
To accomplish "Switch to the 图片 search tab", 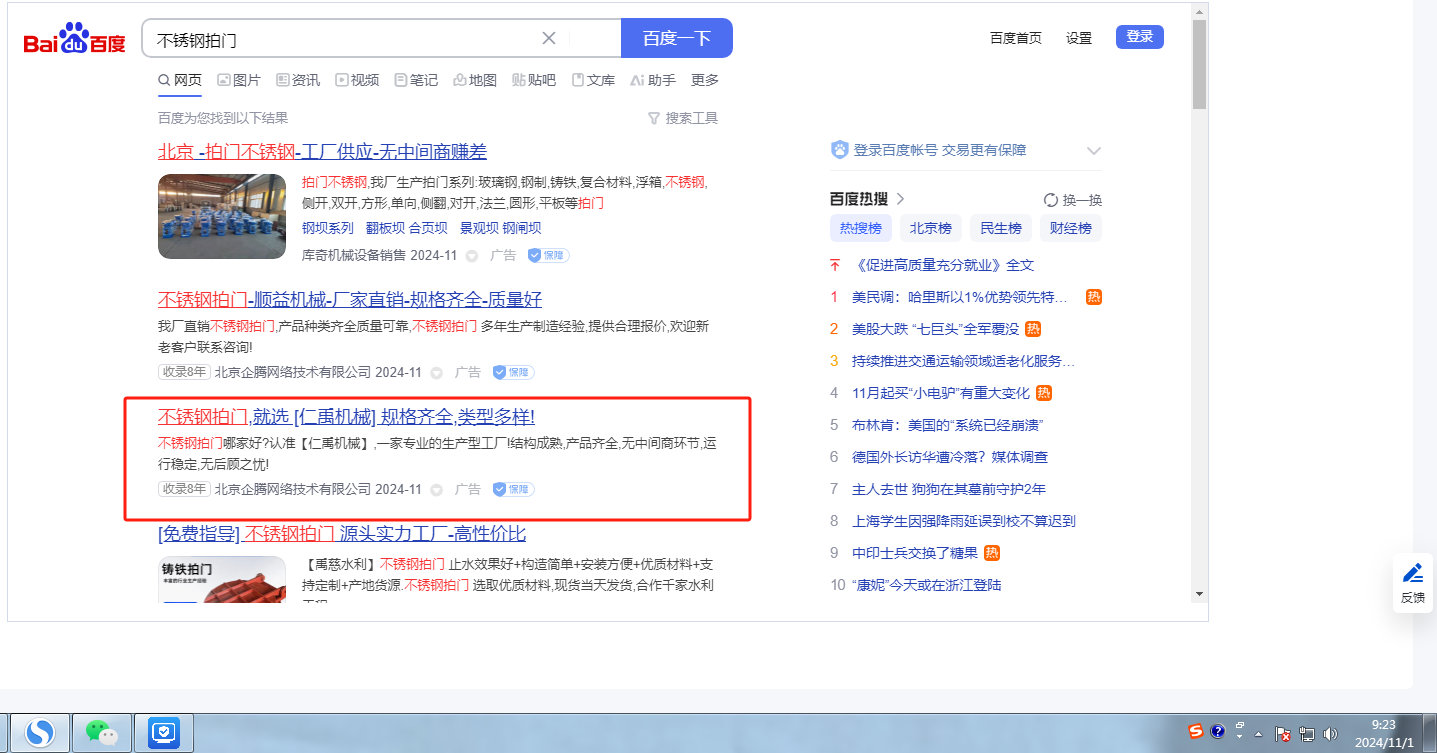I will click(x=239, y=80).
